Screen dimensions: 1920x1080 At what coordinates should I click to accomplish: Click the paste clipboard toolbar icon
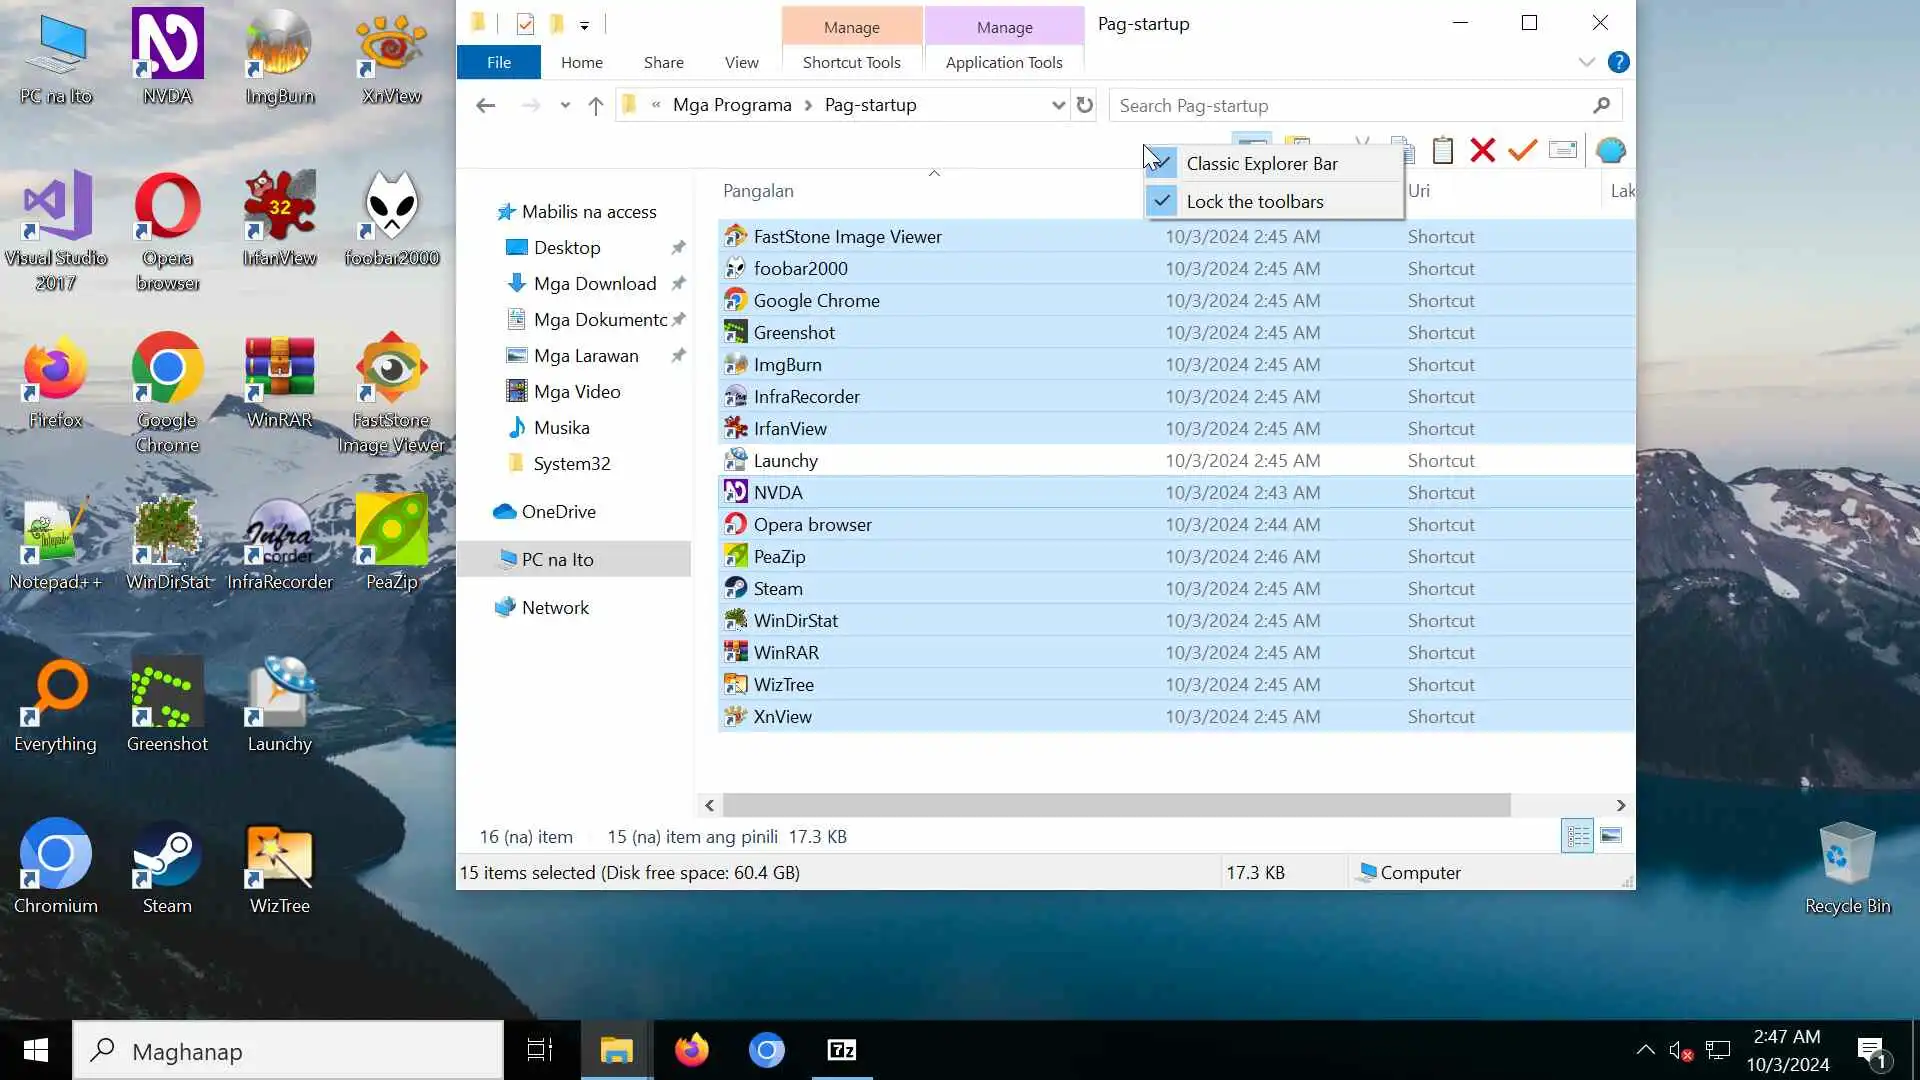click(1442, 150)
